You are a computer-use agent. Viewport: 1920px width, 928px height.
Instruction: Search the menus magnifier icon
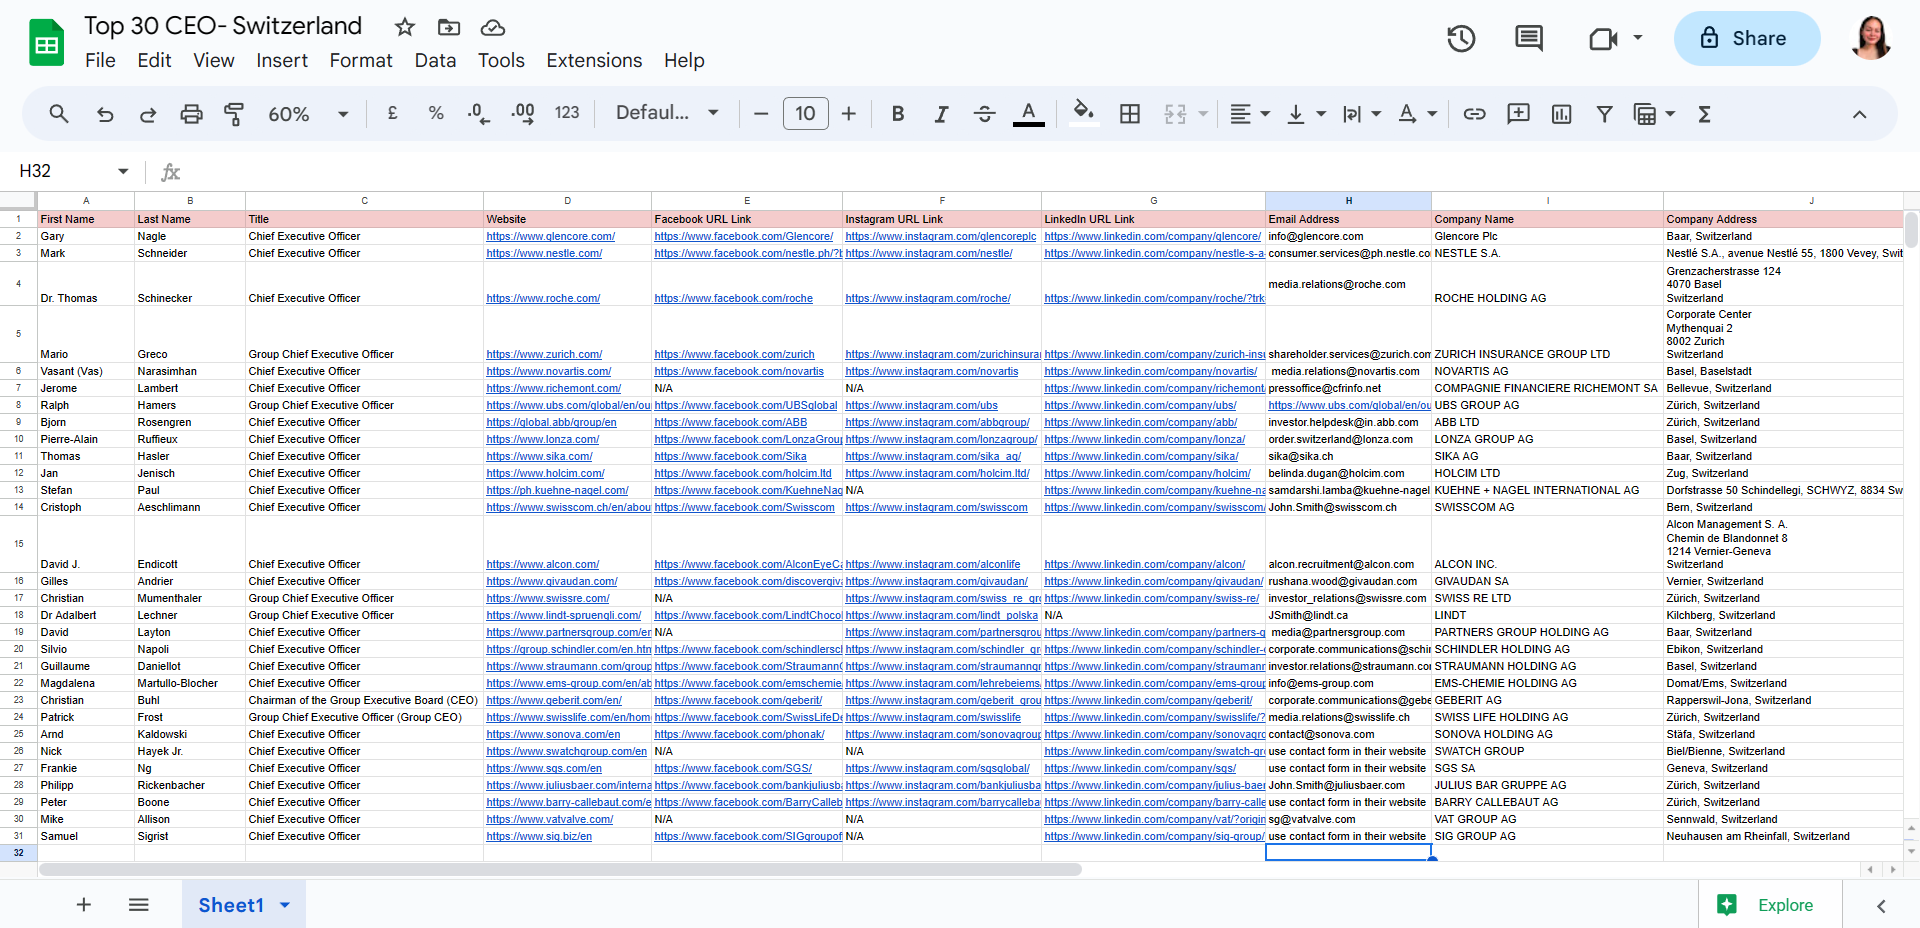click(x=59, y=114)
